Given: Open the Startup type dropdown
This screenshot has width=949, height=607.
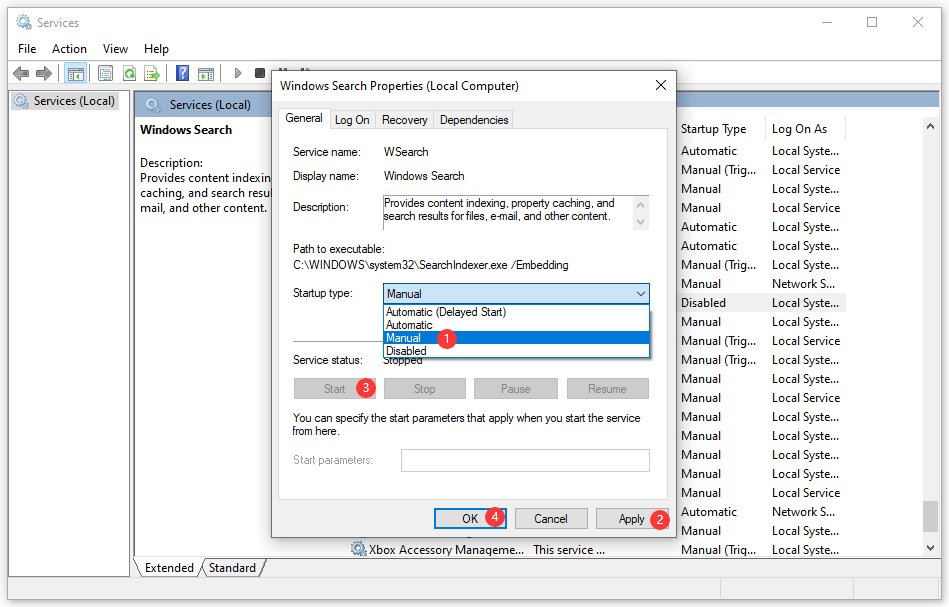Looking at the screenshot, I should click(640, 294).
